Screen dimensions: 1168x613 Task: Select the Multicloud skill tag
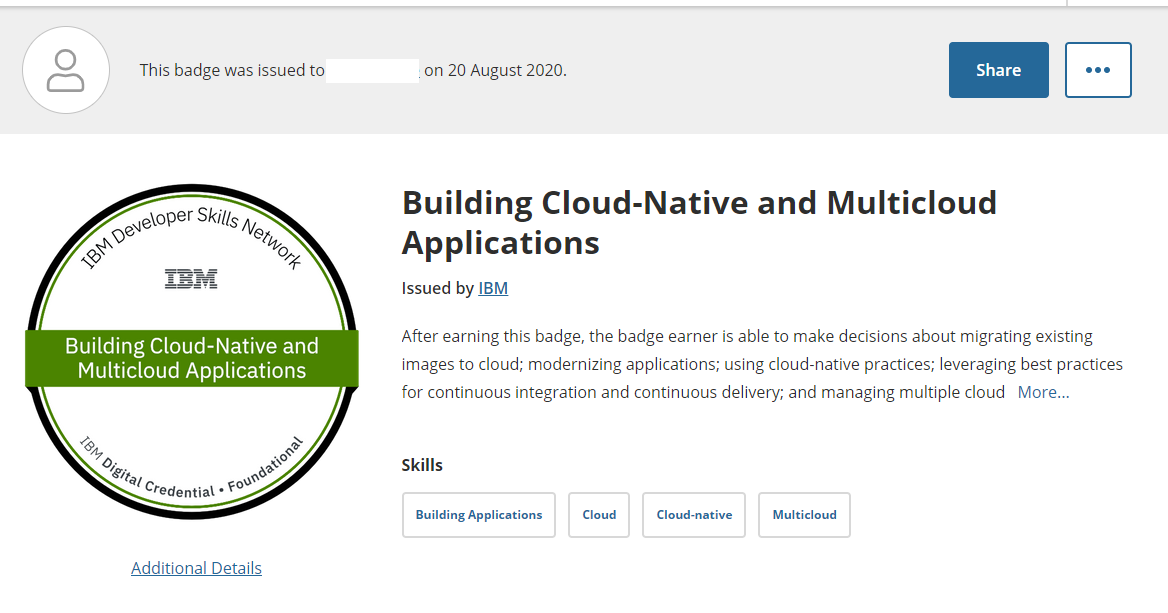(x=804, y=515)
